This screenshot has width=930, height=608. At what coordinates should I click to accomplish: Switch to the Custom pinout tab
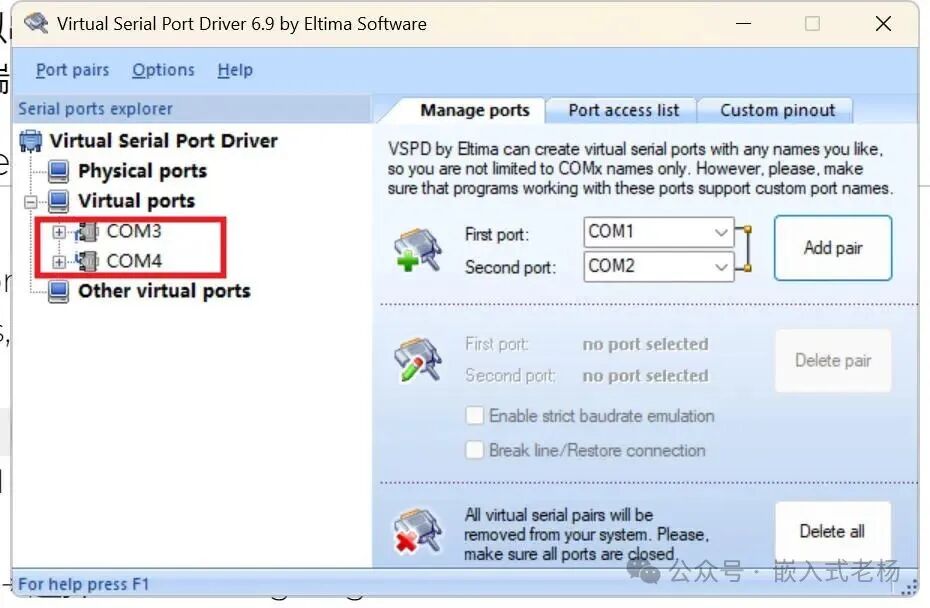pos(777,110)
